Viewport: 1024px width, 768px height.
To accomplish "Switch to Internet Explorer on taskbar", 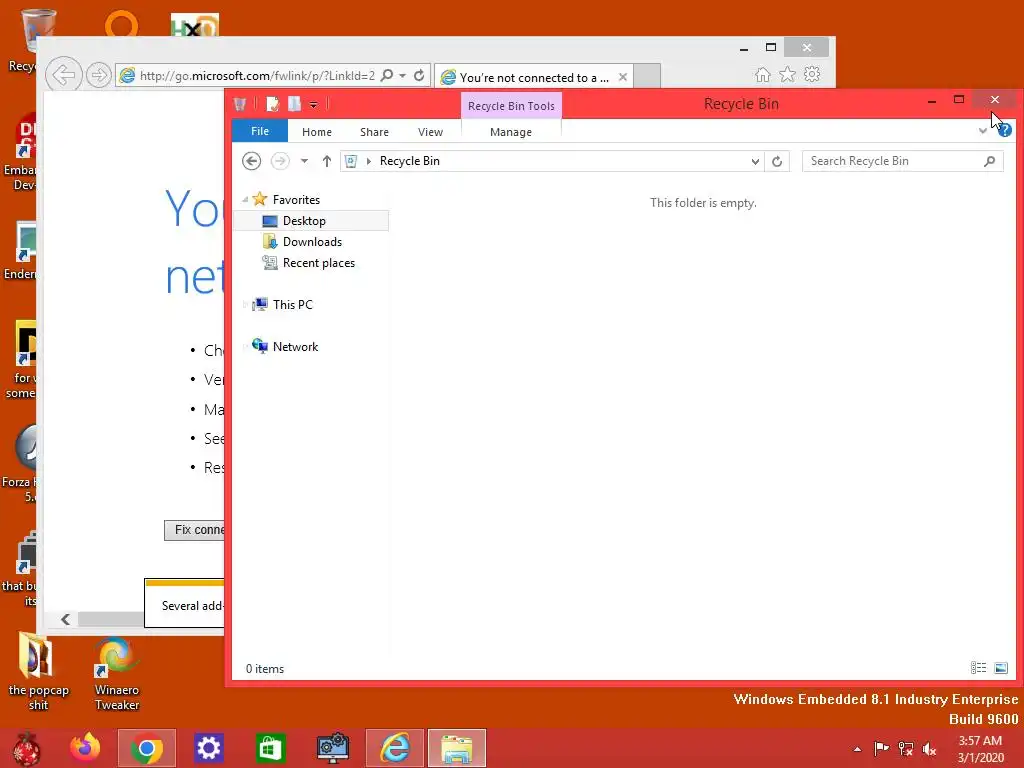I will 395,748.
